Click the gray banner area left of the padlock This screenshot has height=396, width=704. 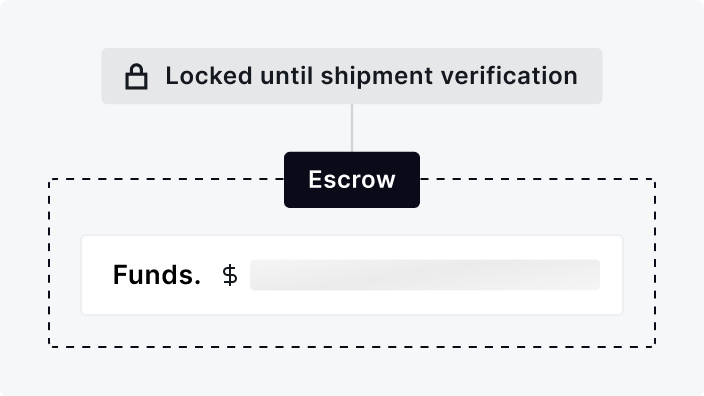[x=113, y=76]
